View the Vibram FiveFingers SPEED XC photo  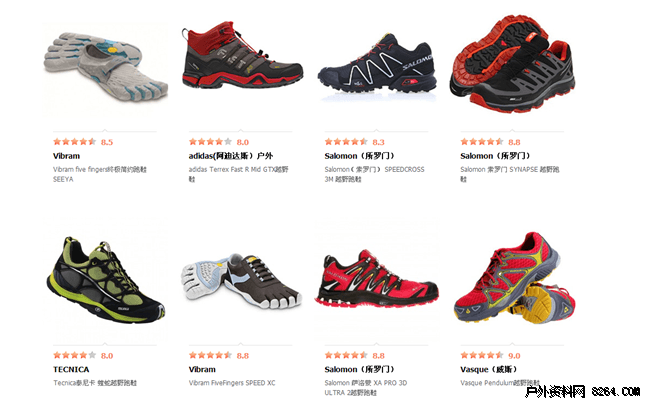pyautogui.click(x=242, y=281)
